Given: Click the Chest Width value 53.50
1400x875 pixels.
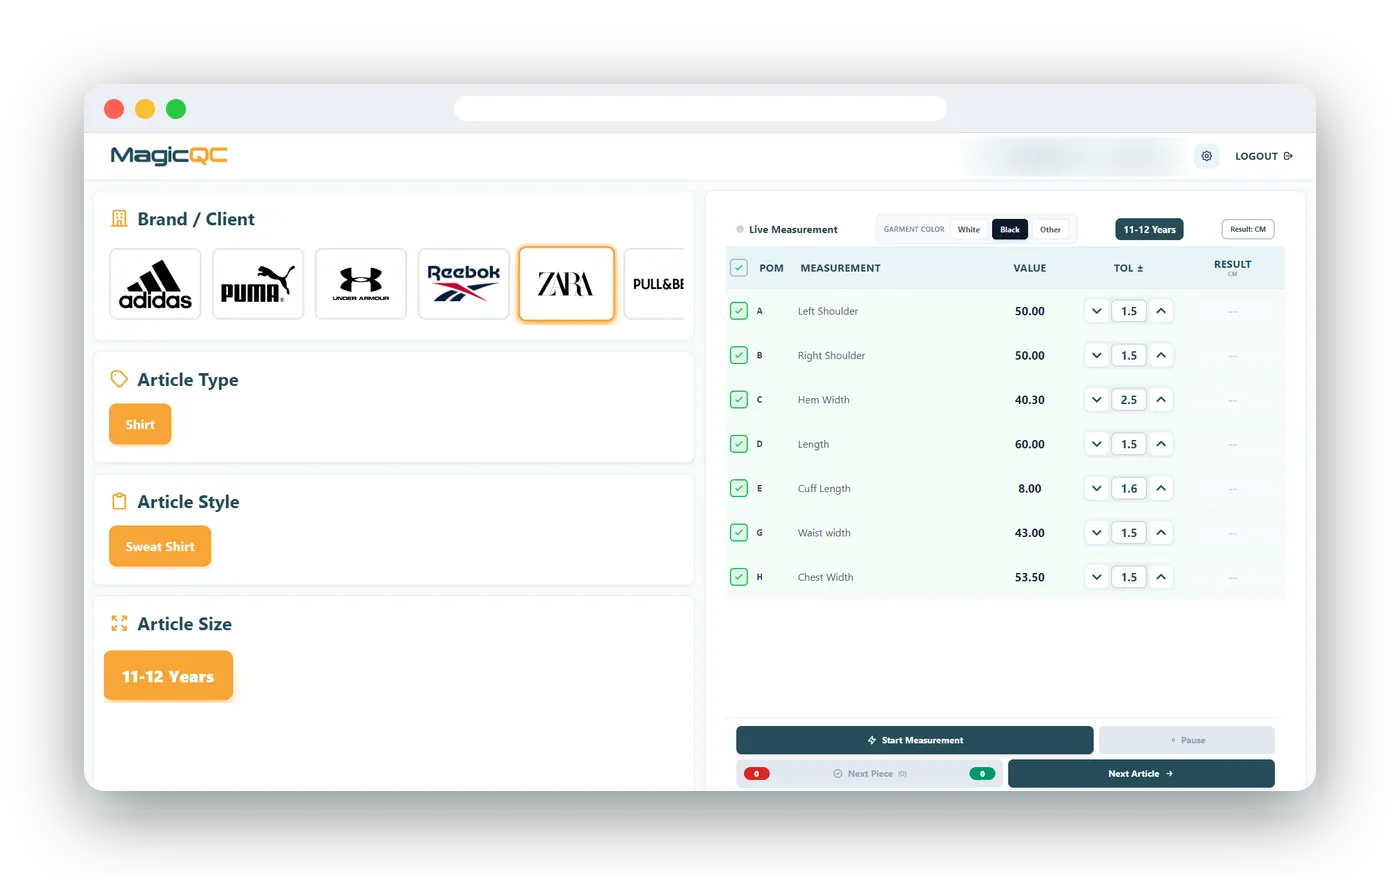Looking at the screenshot, I should click(1030, 577).
